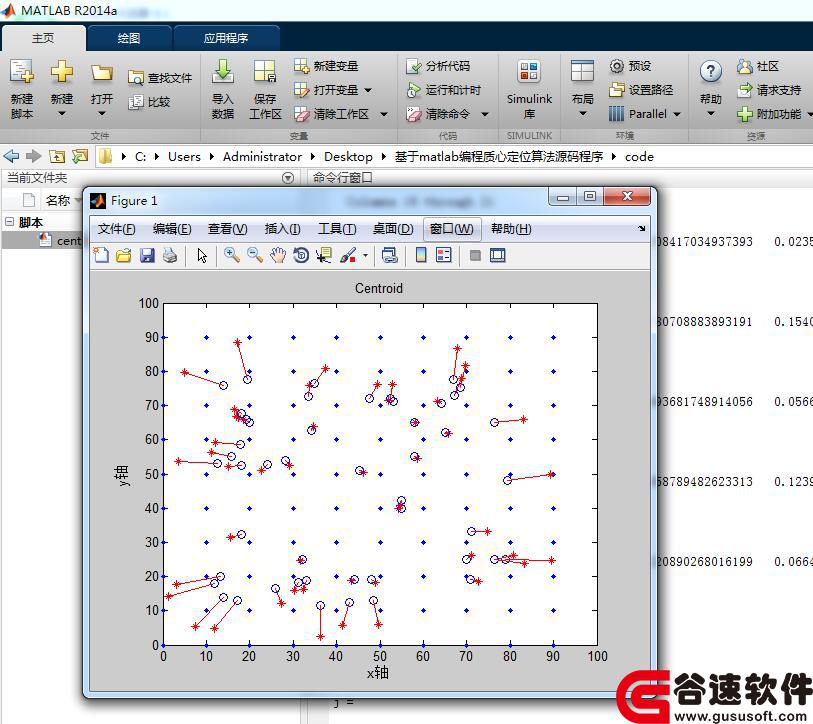Create a new script with 新建脚本
This screenshot has height=724, width=813.
(22, 88)
